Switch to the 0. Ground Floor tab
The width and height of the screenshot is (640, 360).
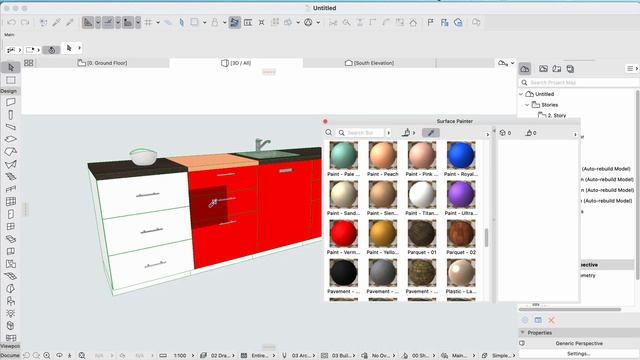point(102,63)
